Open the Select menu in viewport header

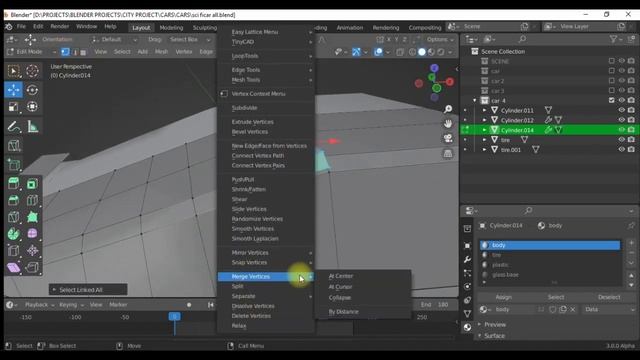coord(122,52)
